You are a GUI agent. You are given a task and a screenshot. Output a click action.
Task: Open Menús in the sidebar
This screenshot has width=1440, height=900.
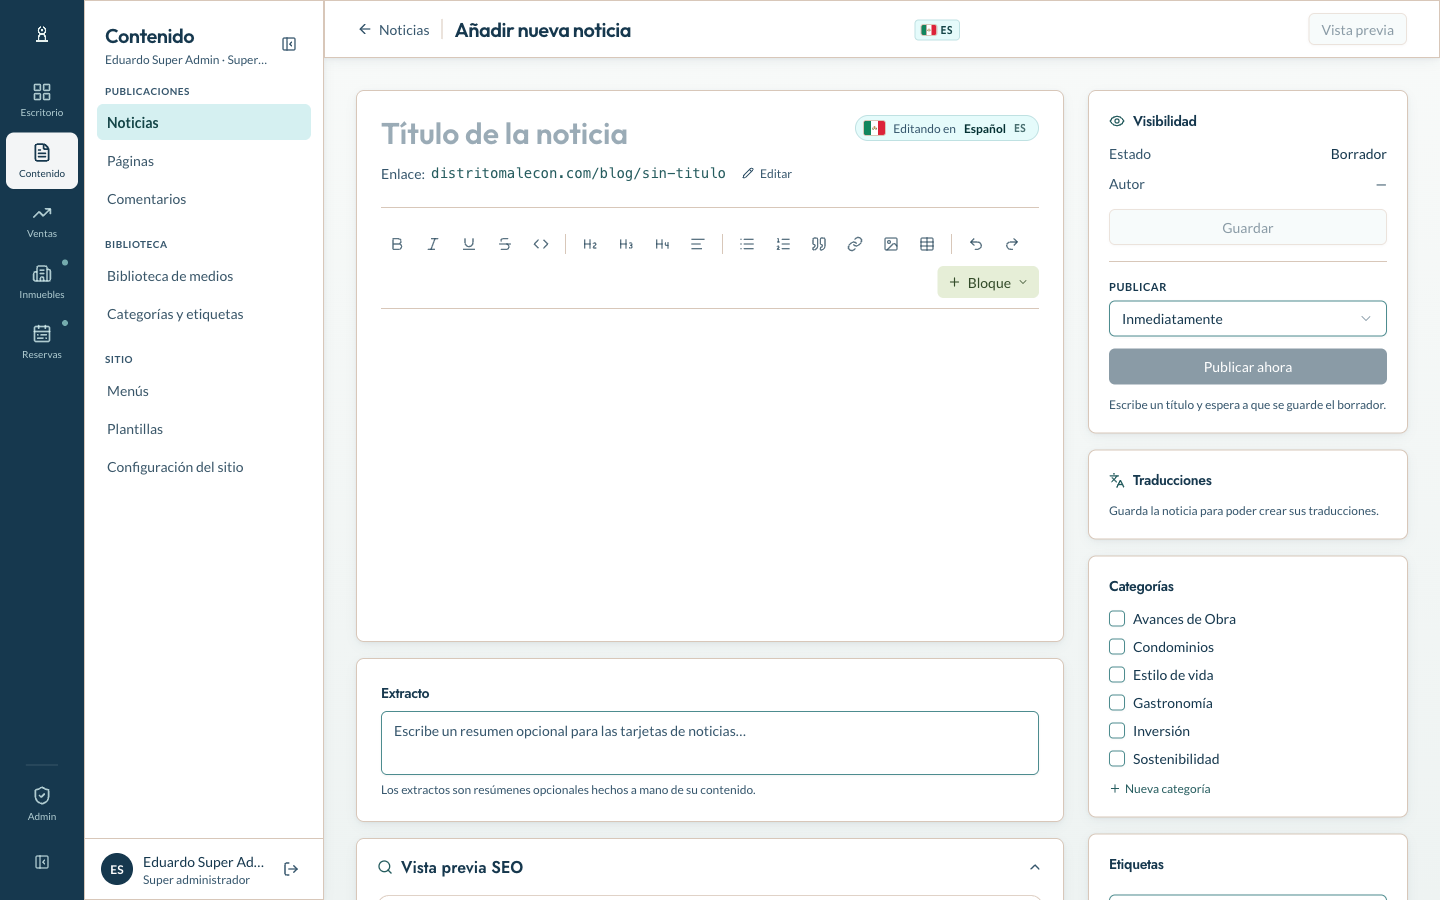(204, 391)
